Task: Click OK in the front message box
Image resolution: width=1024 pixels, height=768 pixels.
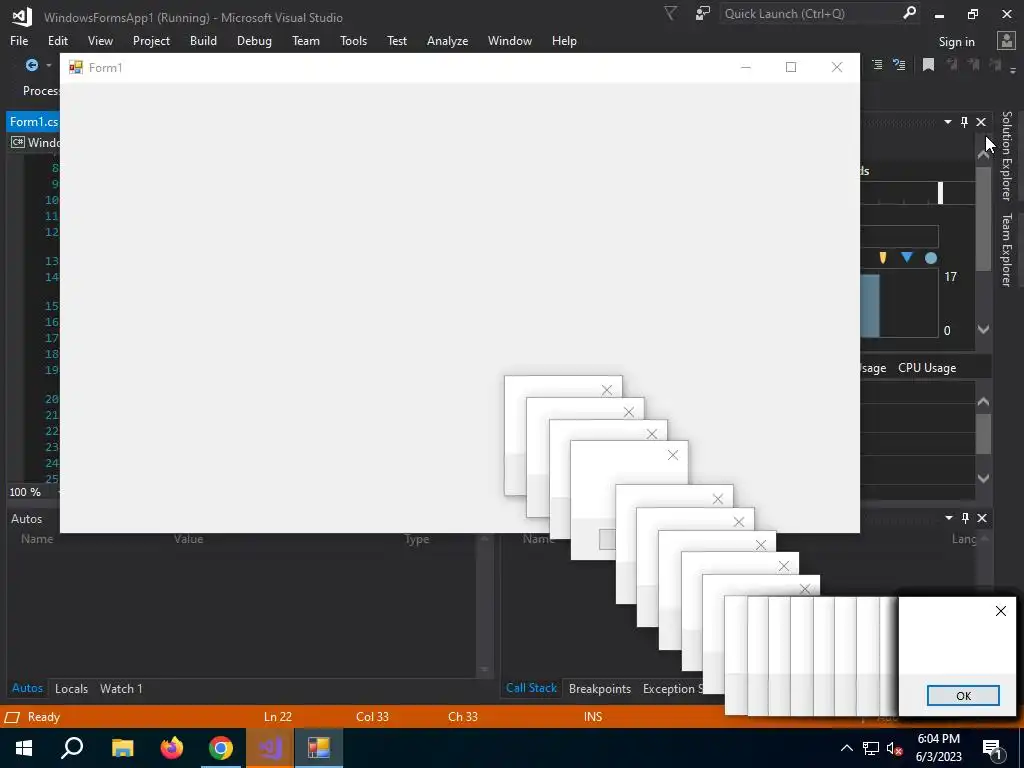Action: tap(963, 696)
